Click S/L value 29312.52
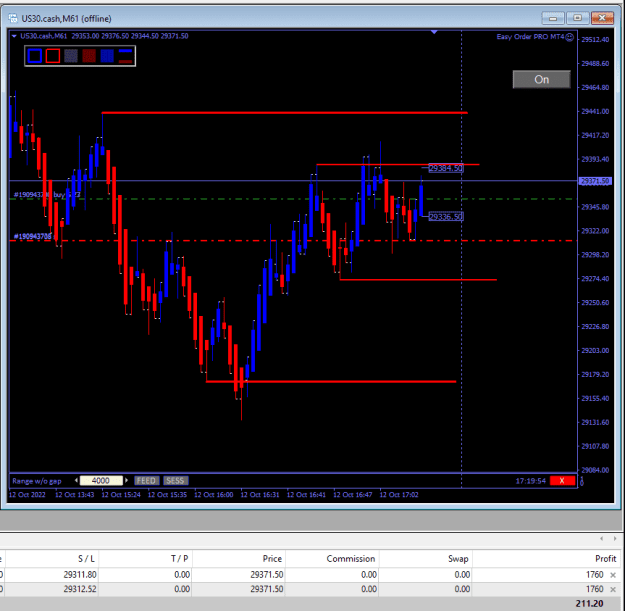The width and height of the screenshot is (625, 611). (x=80, y=589)
